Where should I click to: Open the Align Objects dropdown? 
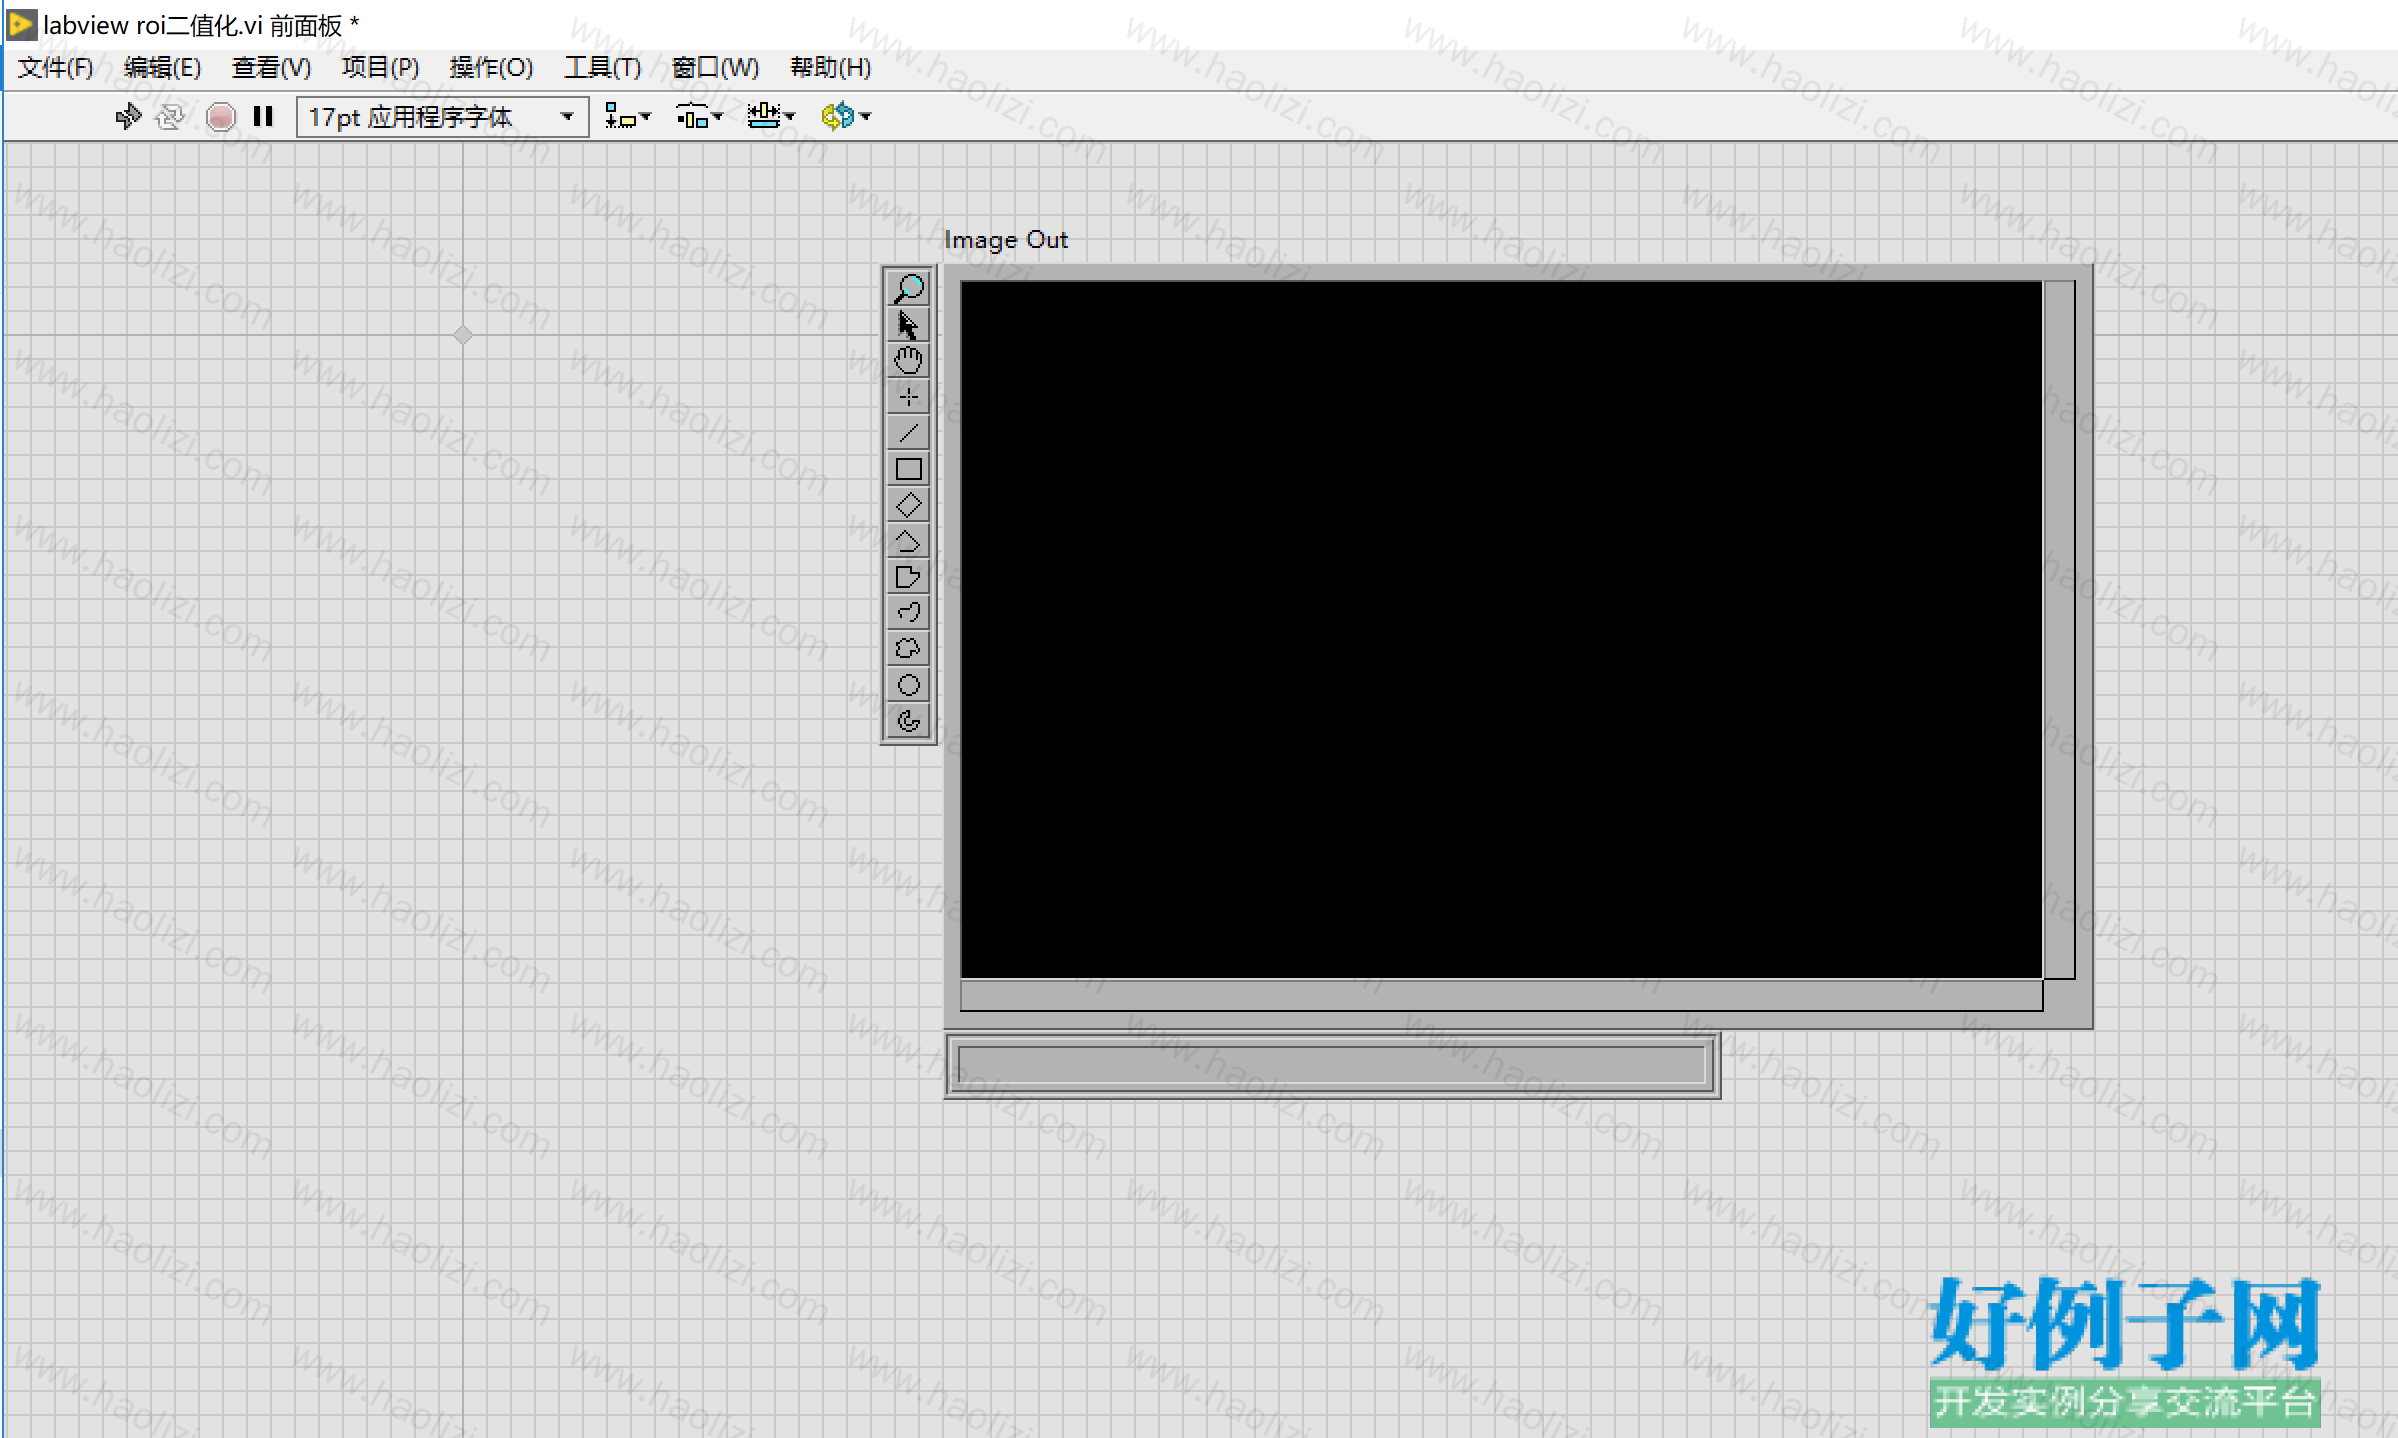pos(627,116)
